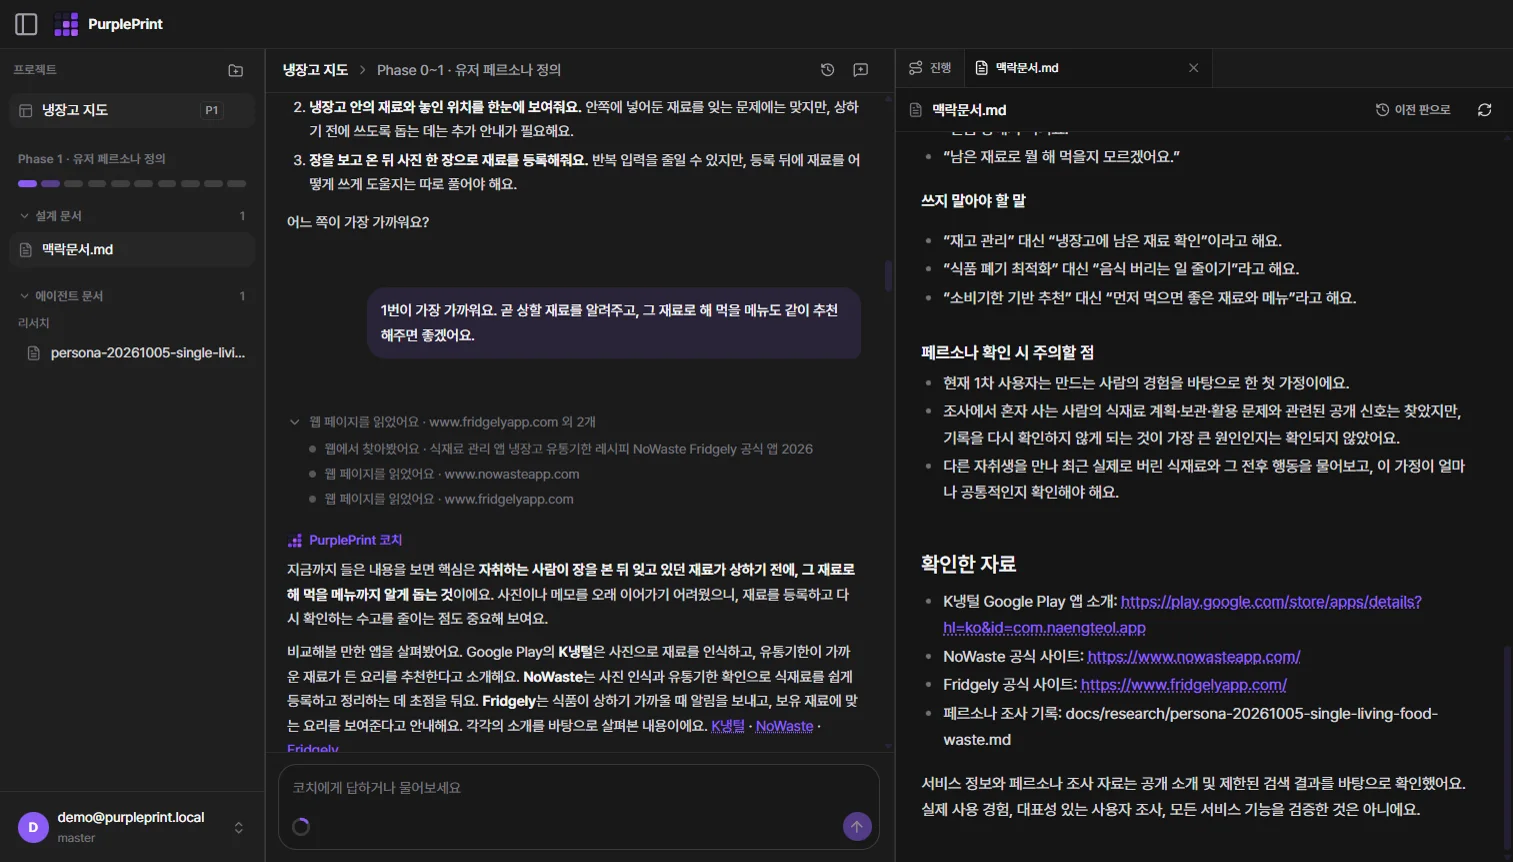Open the 냉장고 지도 project
1513x862 pixels.
pos(132,110)
